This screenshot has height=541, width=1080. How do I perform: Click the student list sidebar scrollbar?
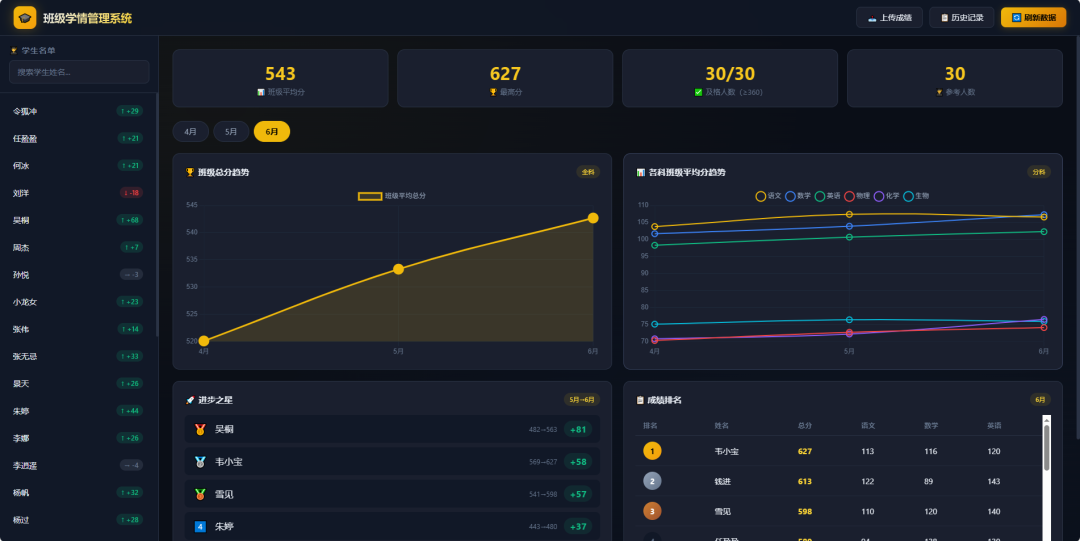tap(157, 215)
